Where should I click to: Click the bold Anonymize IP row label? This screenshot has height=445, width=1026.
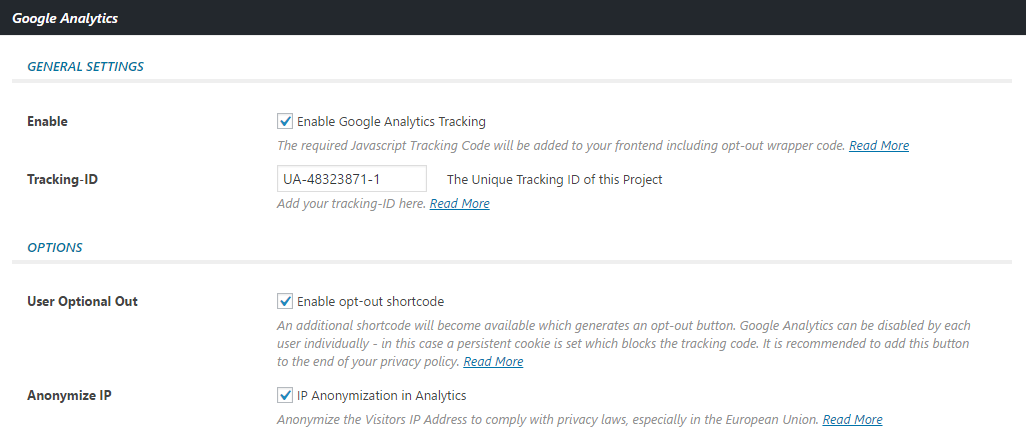point(69,395)
